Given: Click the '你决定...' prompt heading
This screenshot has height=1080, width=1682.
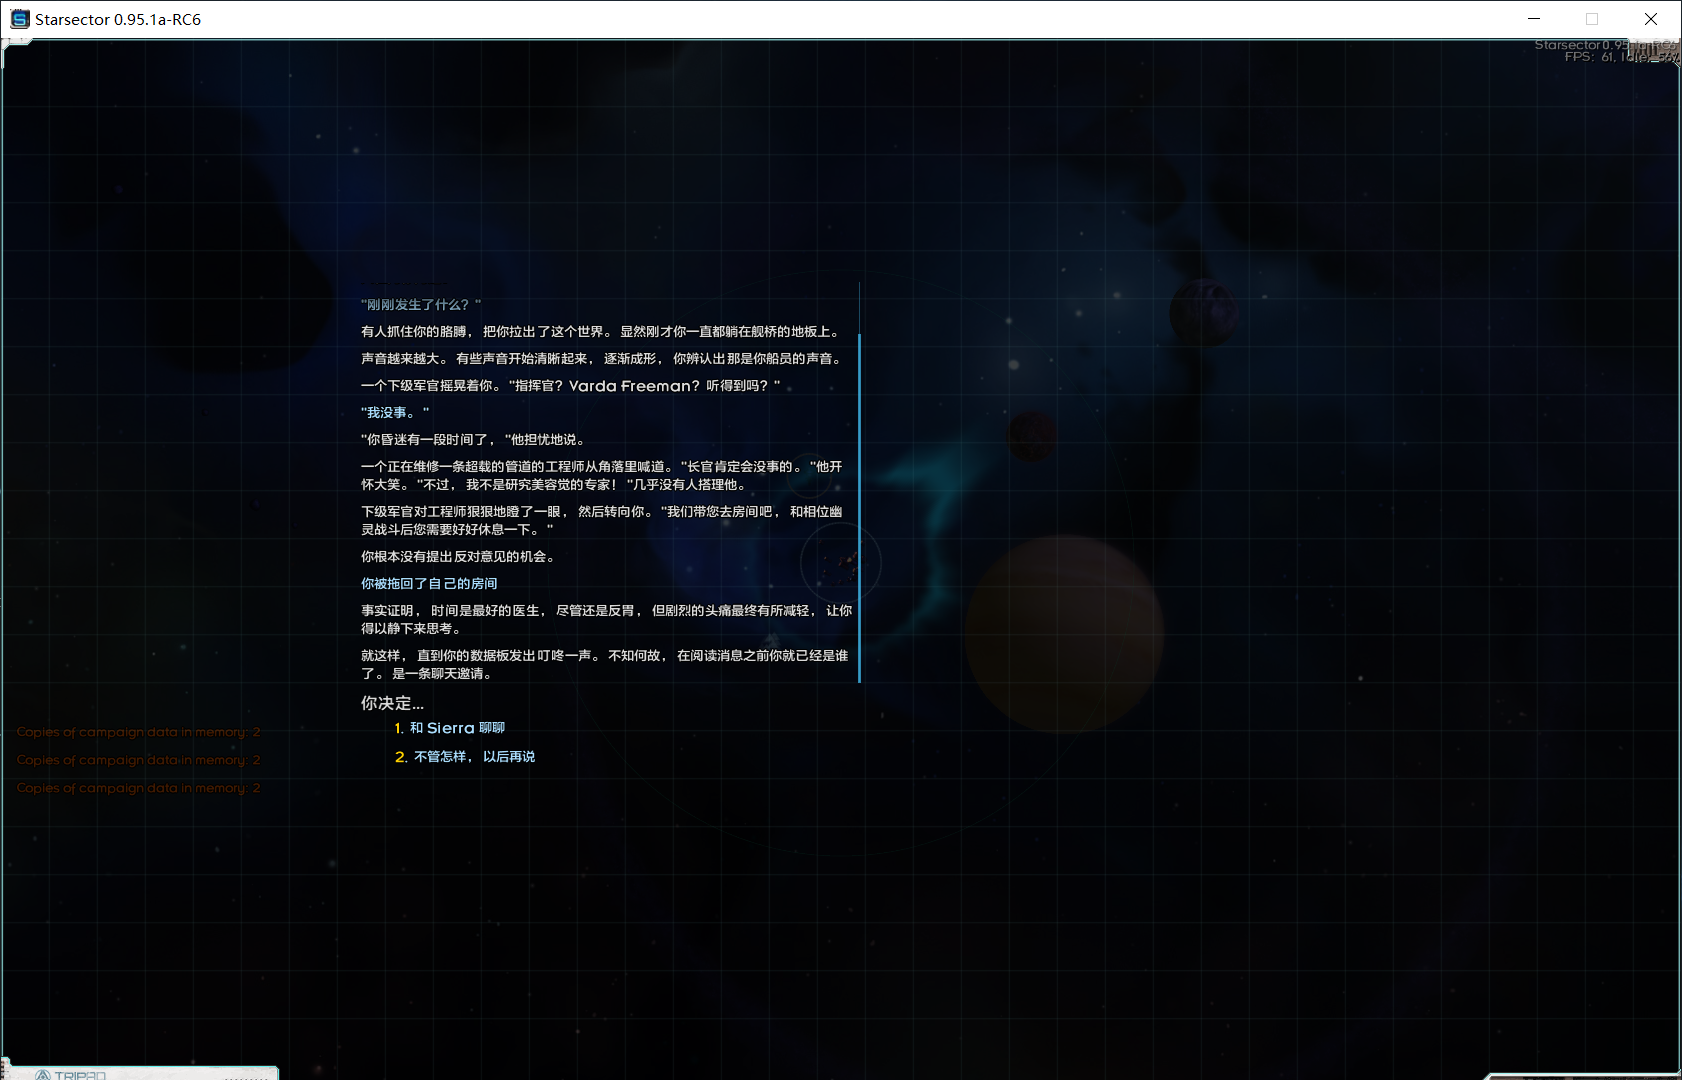Looking at the screenshot, I should tap(392, 703).
